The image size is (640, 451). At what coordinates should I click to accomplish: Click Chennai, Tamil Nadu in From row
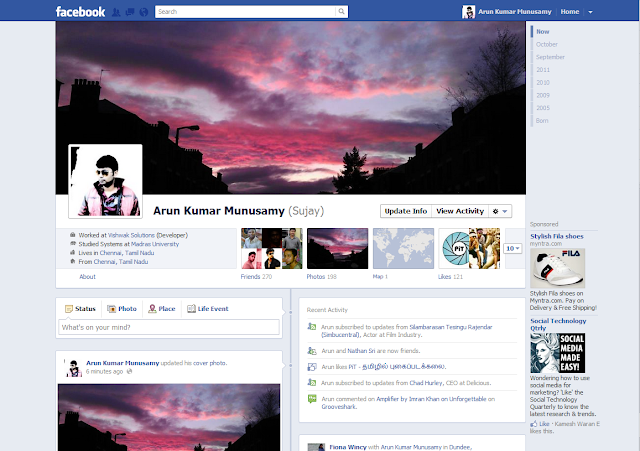point(121,262)
